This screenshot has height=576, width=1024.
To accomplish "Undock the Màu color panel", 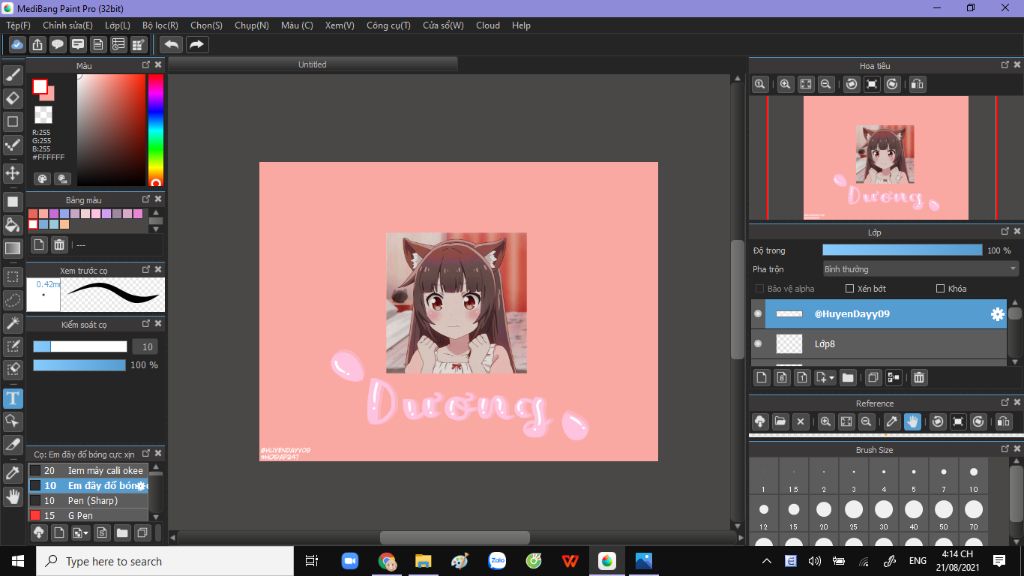I will click(x=146, y=65).
